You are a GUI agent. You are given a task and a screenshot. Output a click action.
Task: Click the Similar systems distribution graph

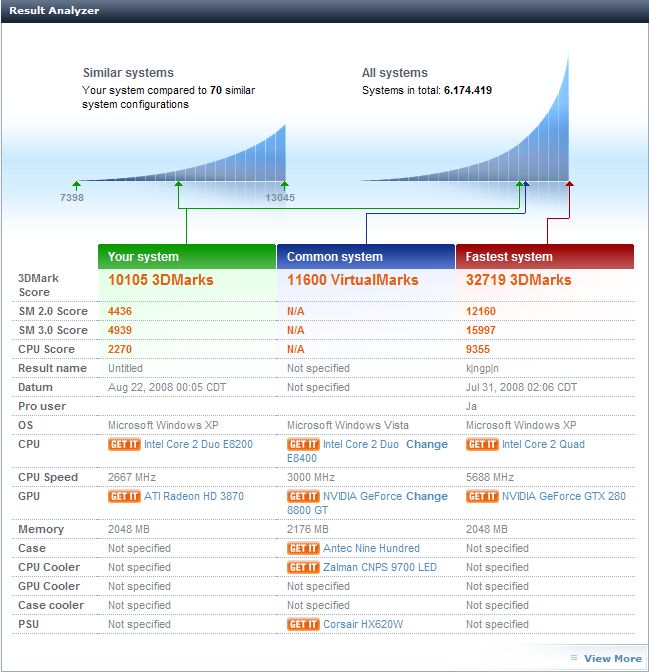184,154
